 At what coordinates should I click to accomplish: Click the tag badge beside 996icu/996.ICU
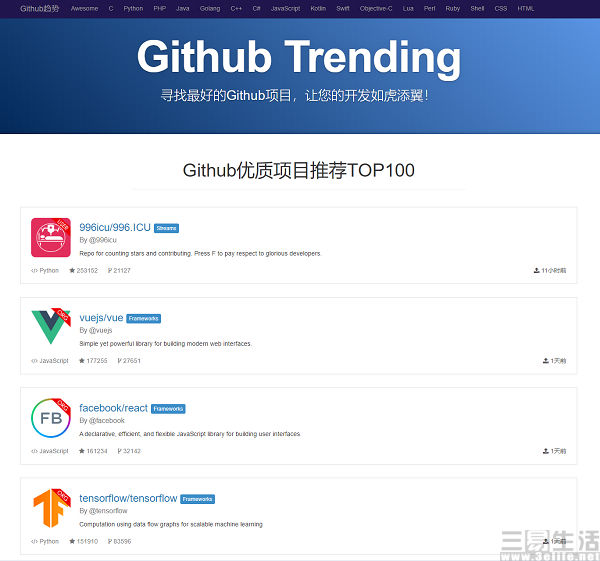(166, 228)
